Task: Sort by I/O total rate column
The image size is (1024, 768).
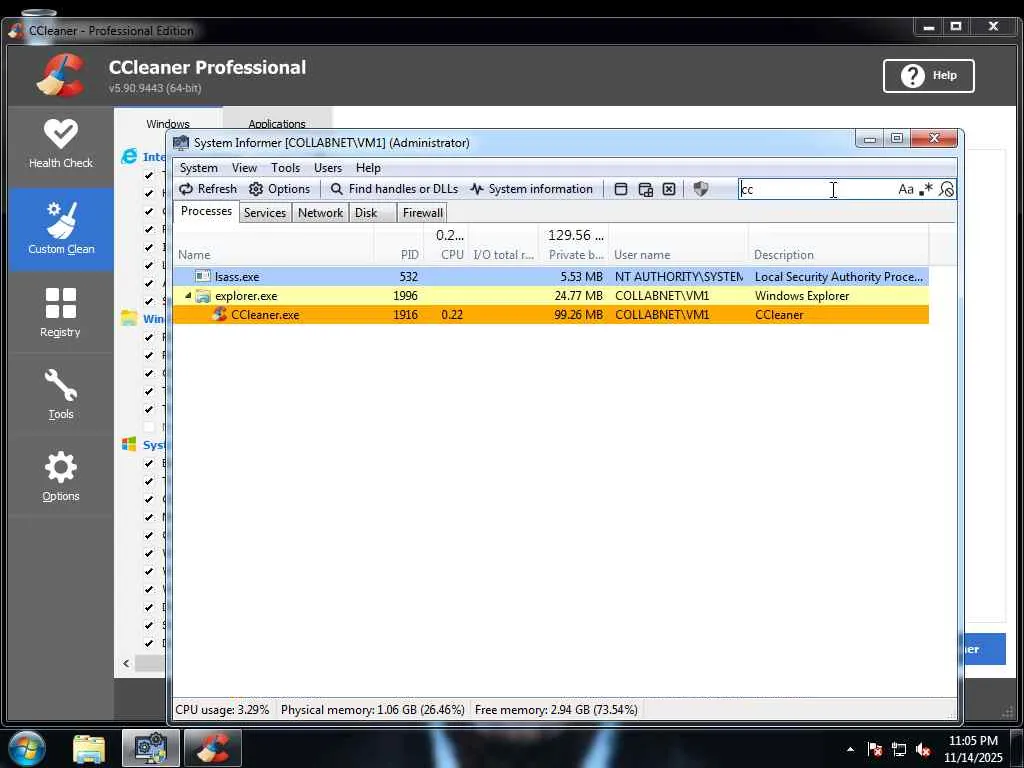Action: pyautogui.click(x=504, y=255)
